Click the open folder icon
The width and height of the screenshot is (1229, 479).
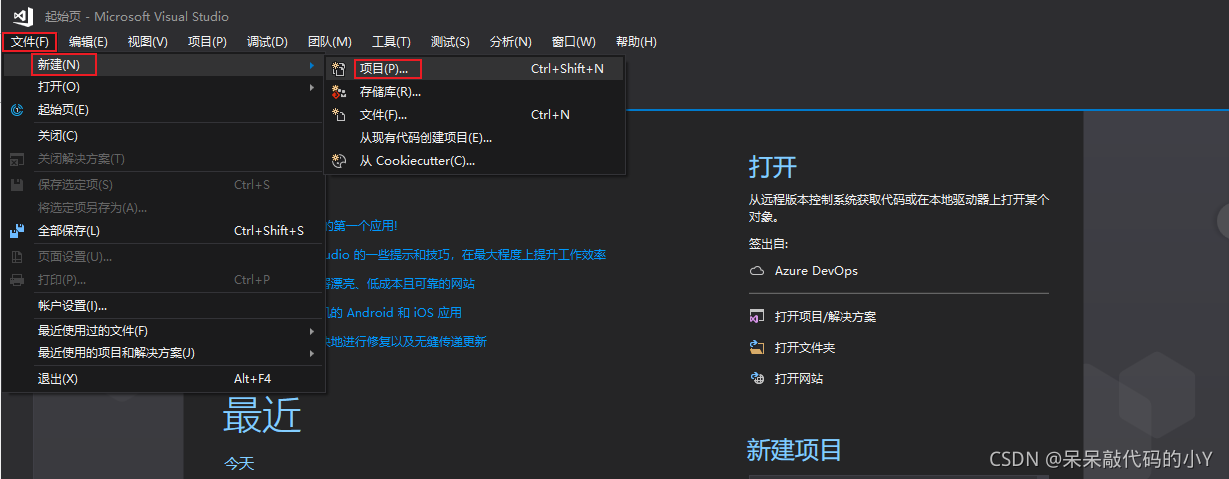point(757,348)
